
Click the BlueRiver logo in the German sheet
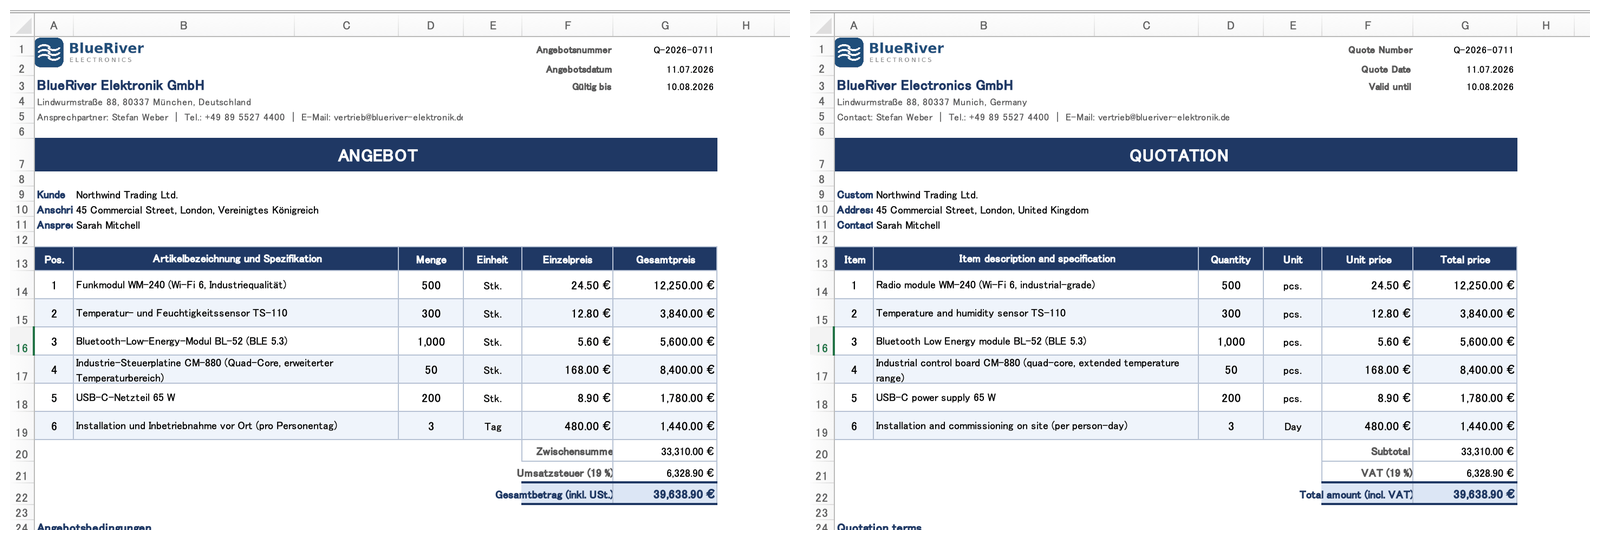tap(90, 52)
